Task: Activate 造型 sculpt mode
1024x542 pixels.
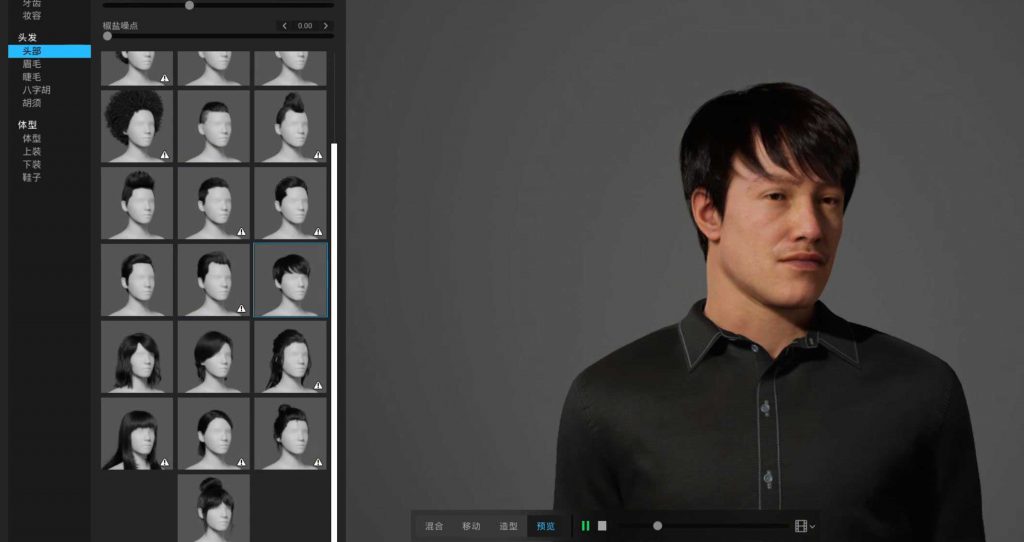Action: point(508,526)
